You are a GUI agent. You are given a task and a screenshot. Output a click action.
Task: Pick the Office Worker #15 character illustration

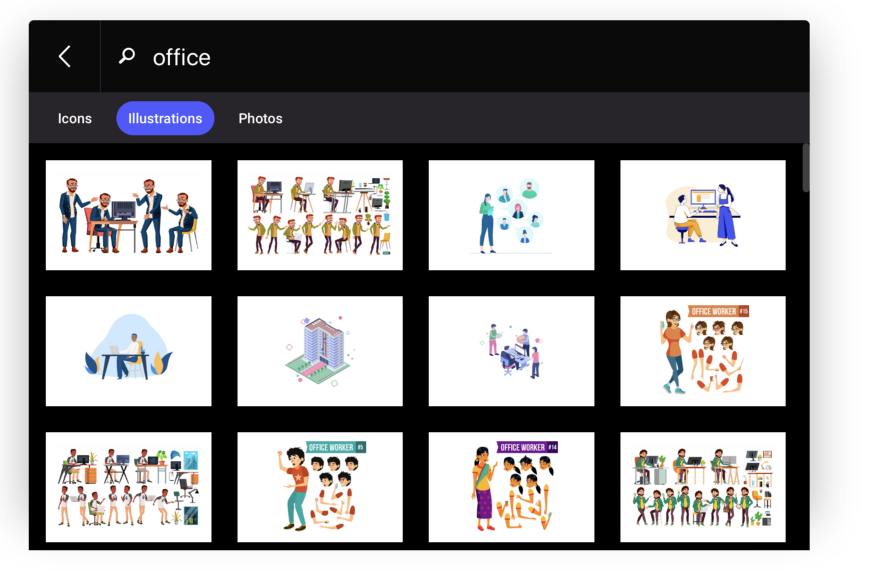click(703, 351)
